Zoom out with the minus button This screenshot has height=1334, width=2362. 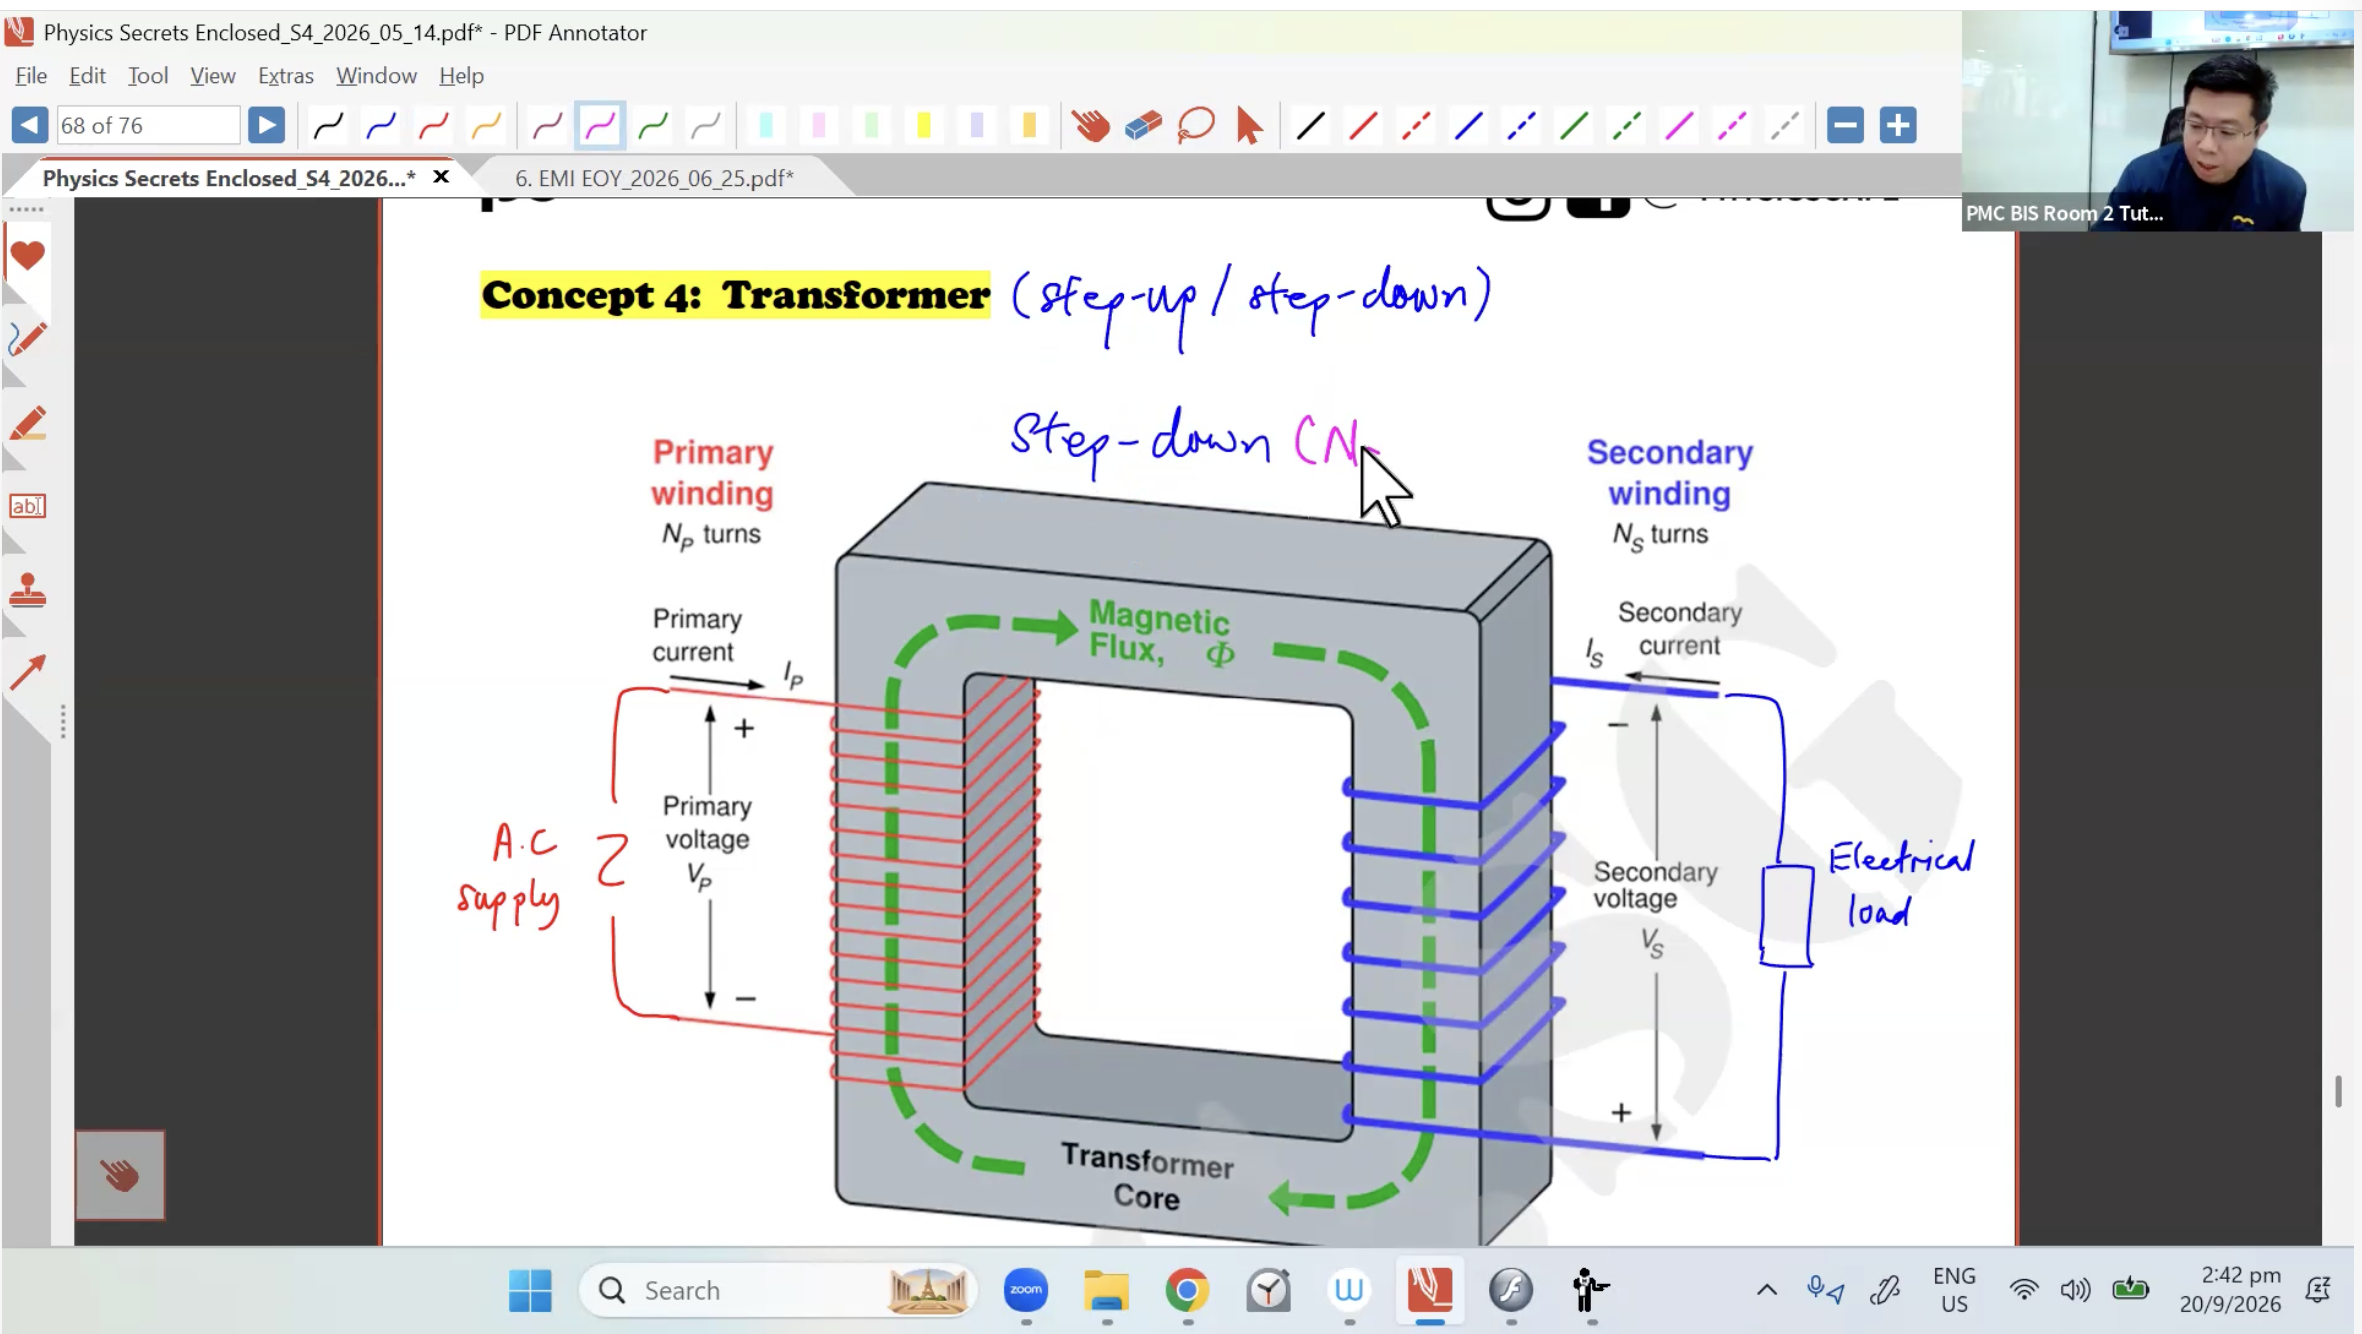point(1845,125)
